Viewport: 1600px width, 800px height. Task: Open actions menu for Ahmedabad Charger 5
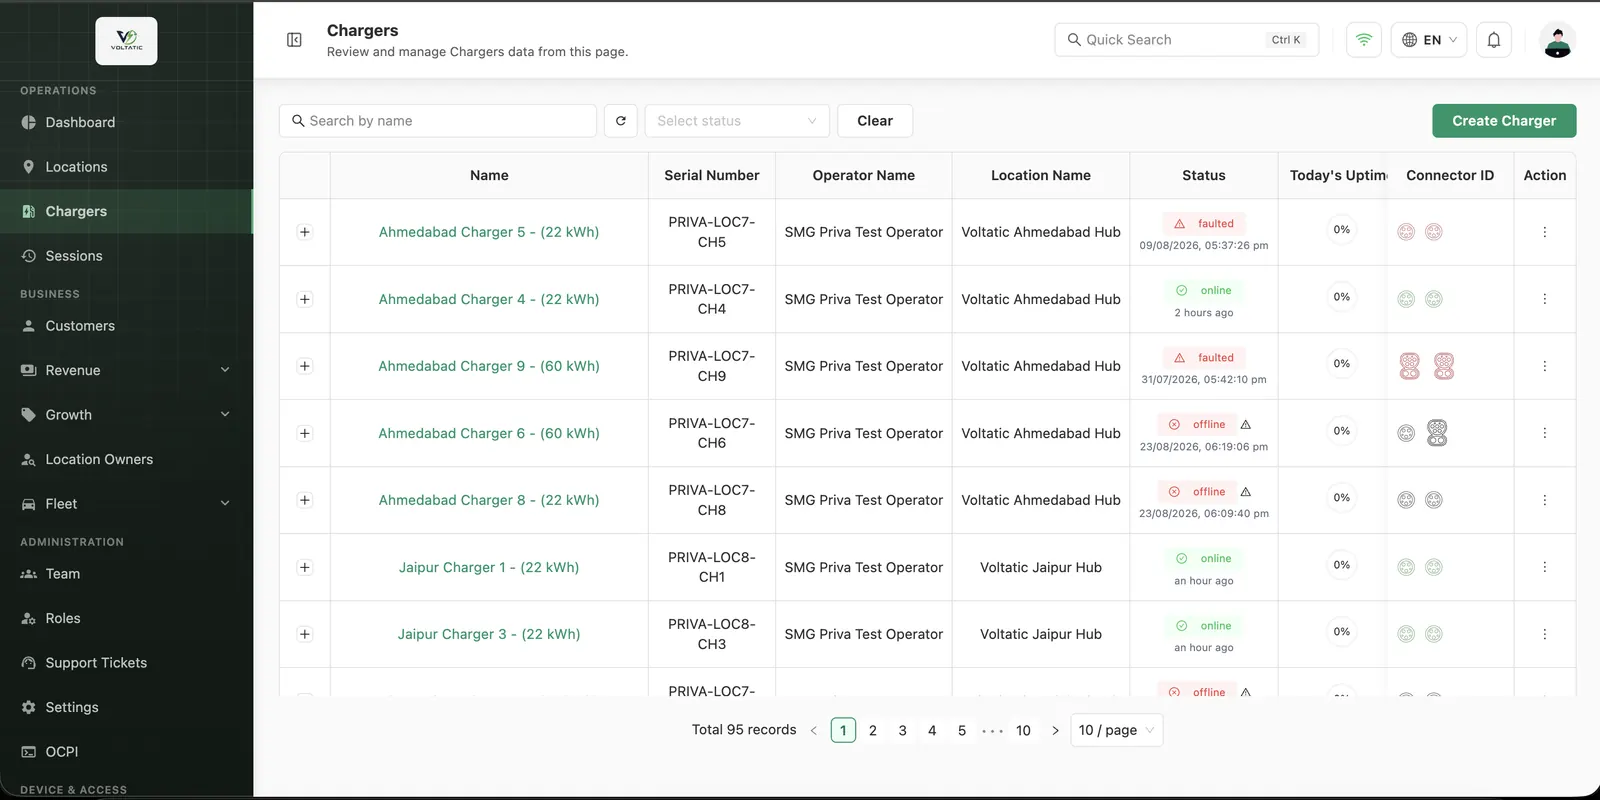pos(1545,232)
